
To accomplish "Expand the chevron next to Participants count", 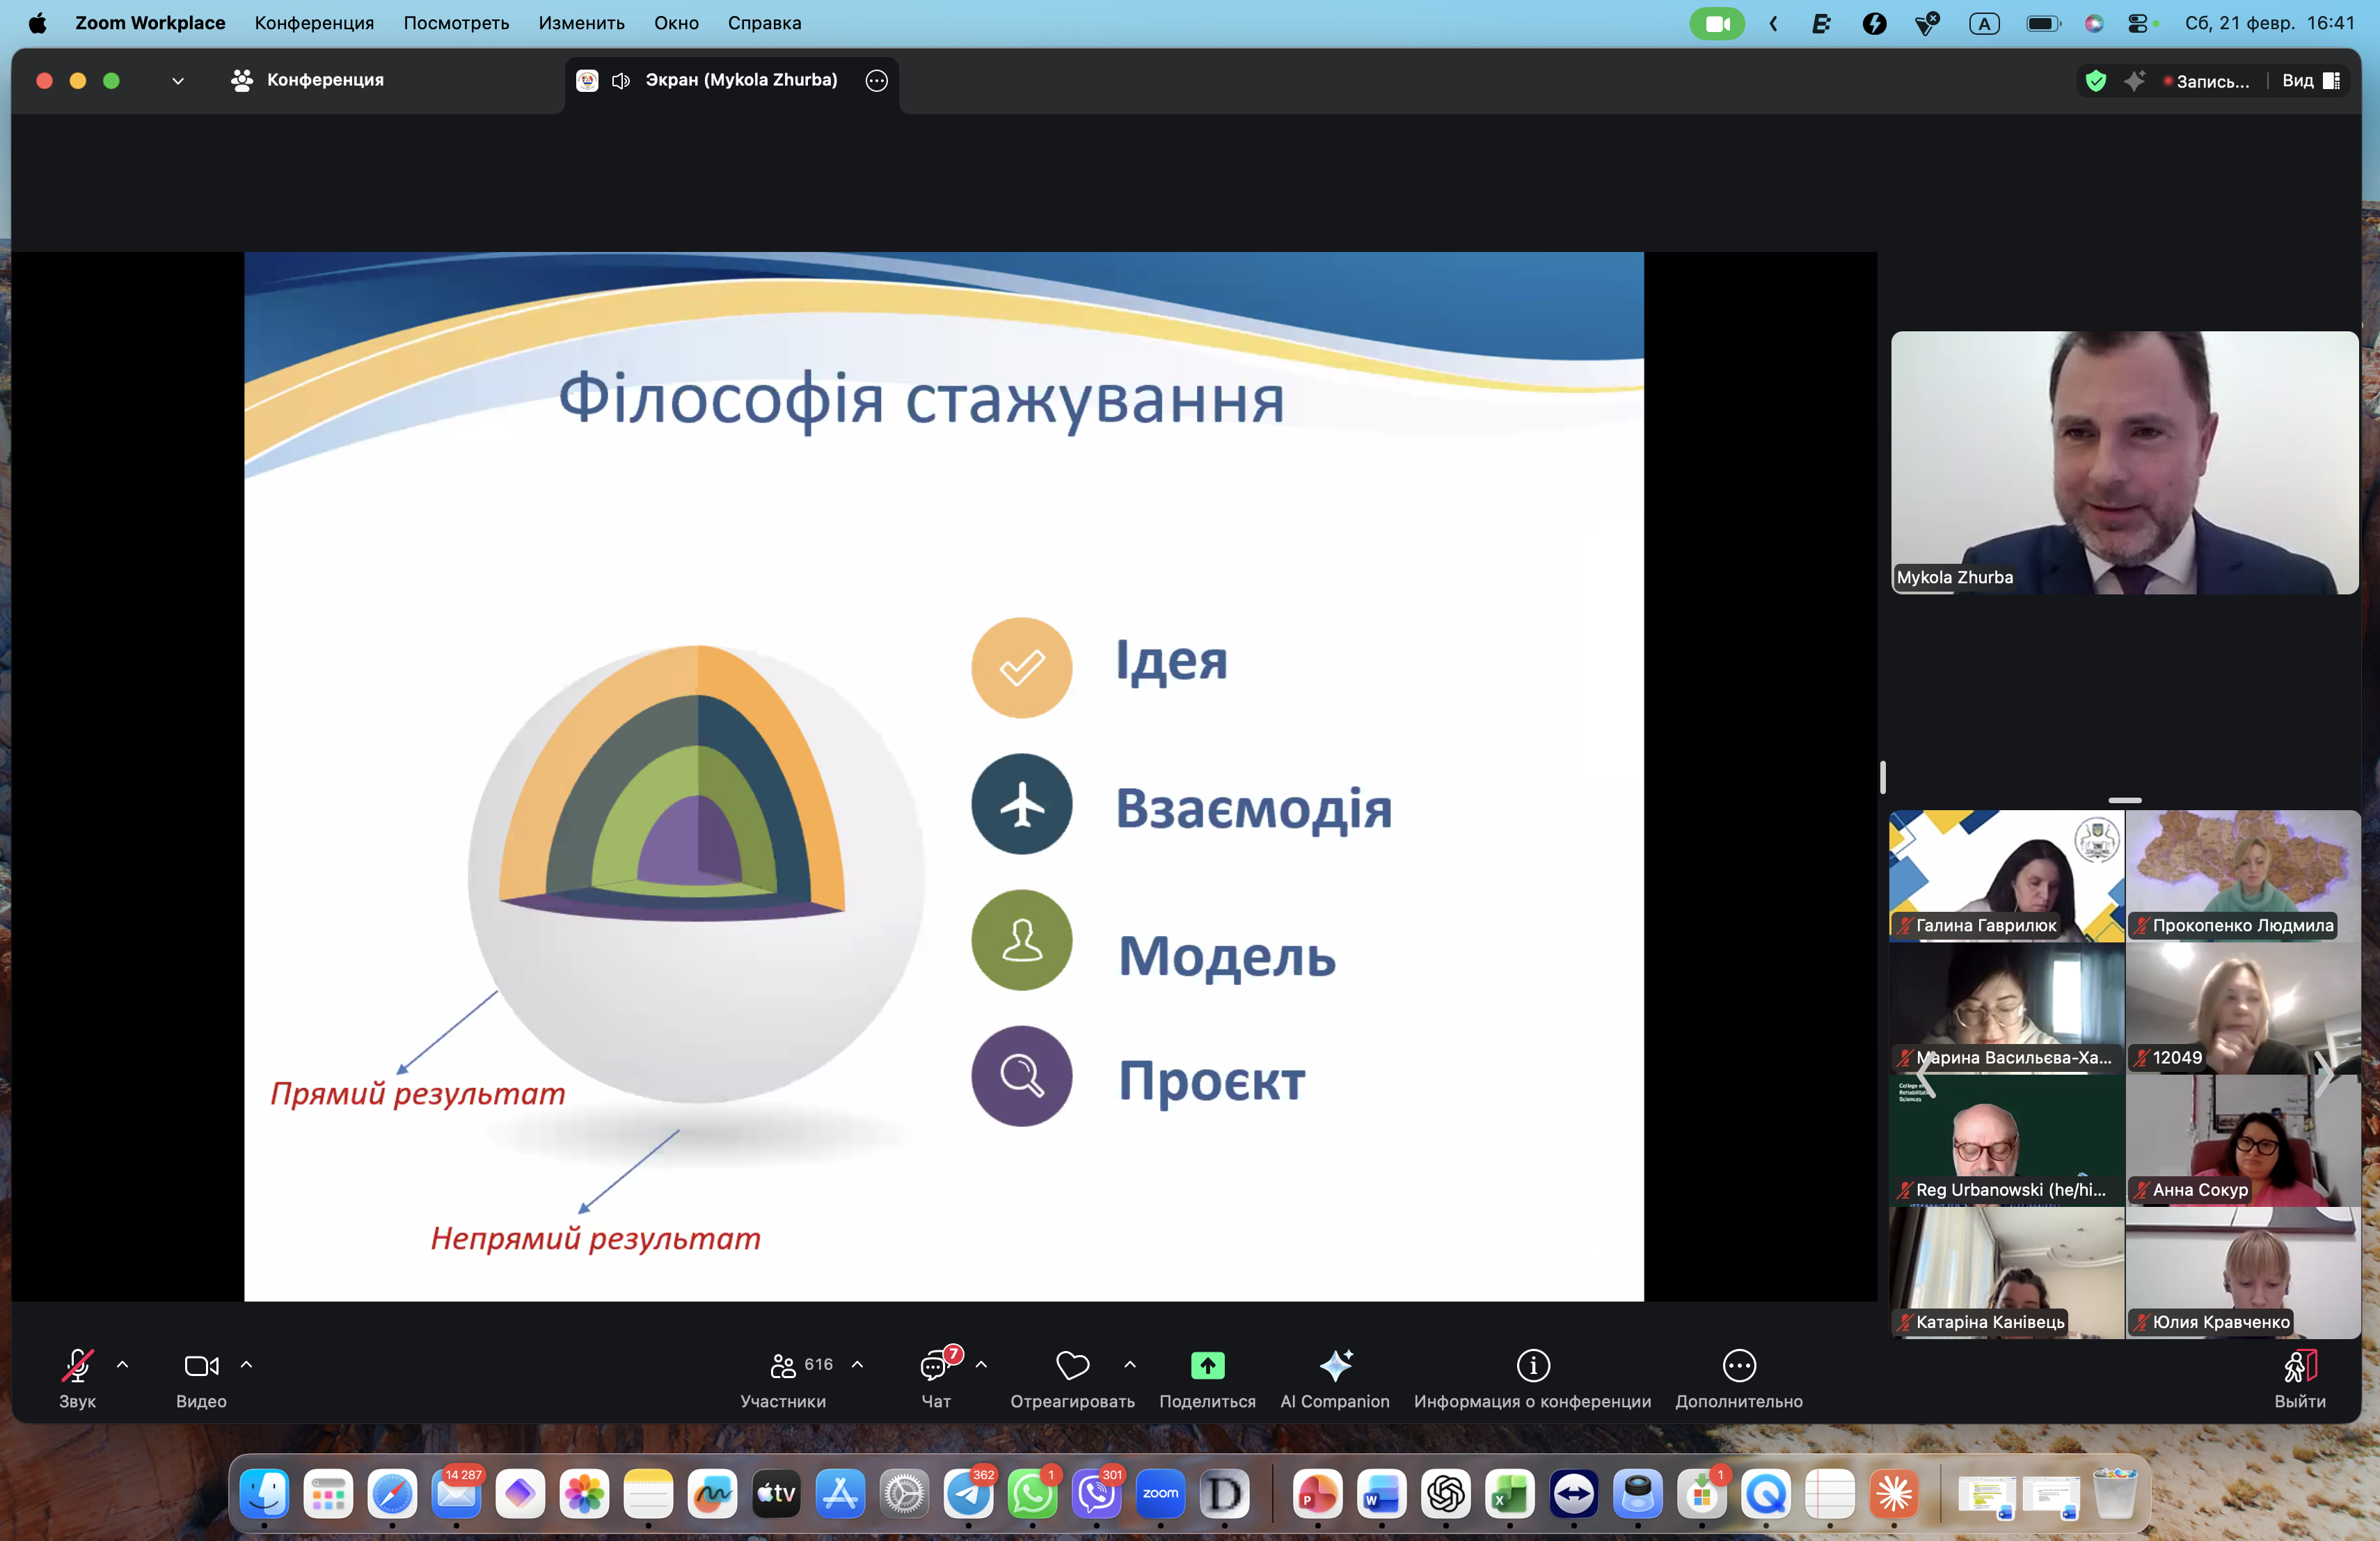I will pos(857,1364).
